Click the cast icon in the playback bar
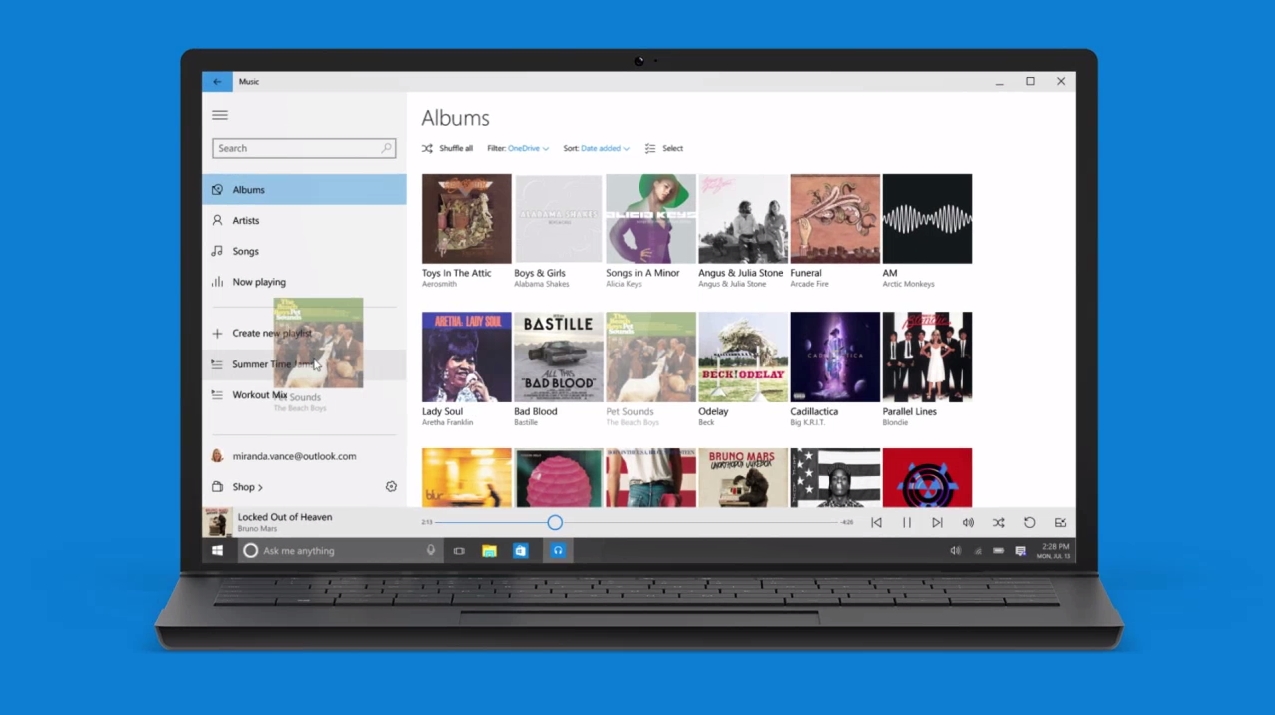This screenshot has height=715, width=1275. [x=1060, y=522]
